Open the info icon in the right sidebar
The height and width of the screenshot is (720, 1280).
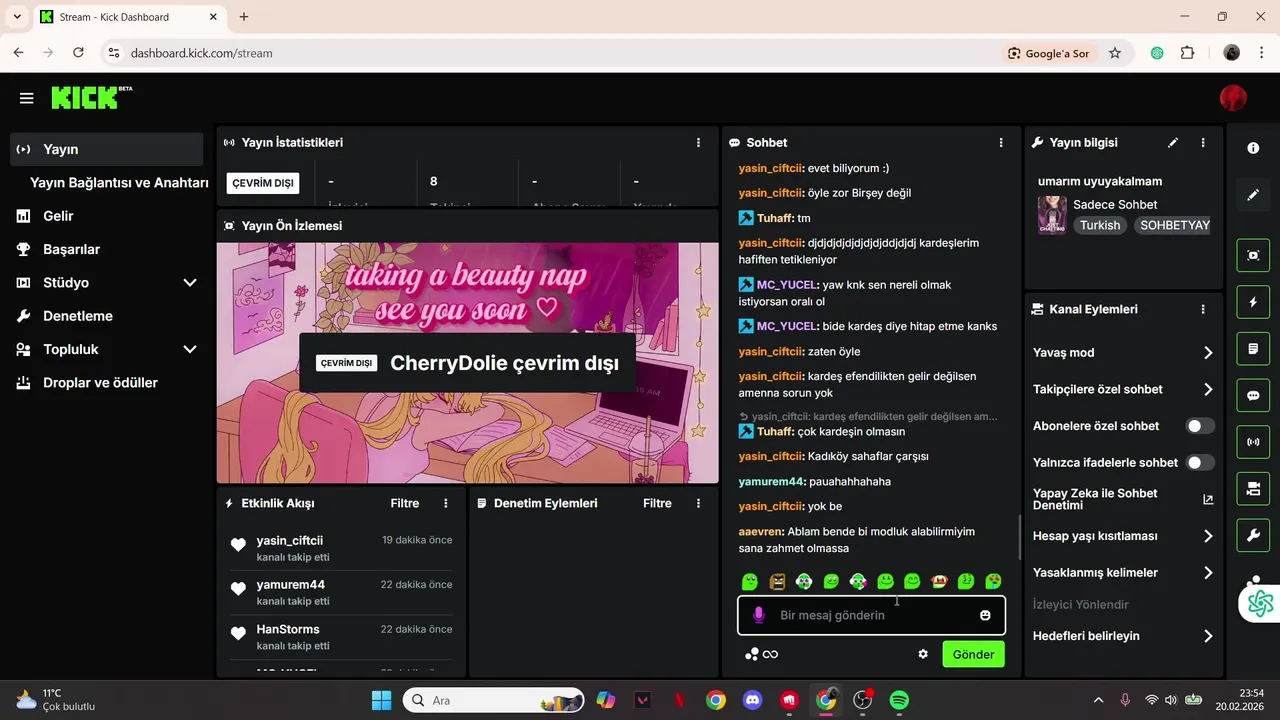(x=1253, y=148)
